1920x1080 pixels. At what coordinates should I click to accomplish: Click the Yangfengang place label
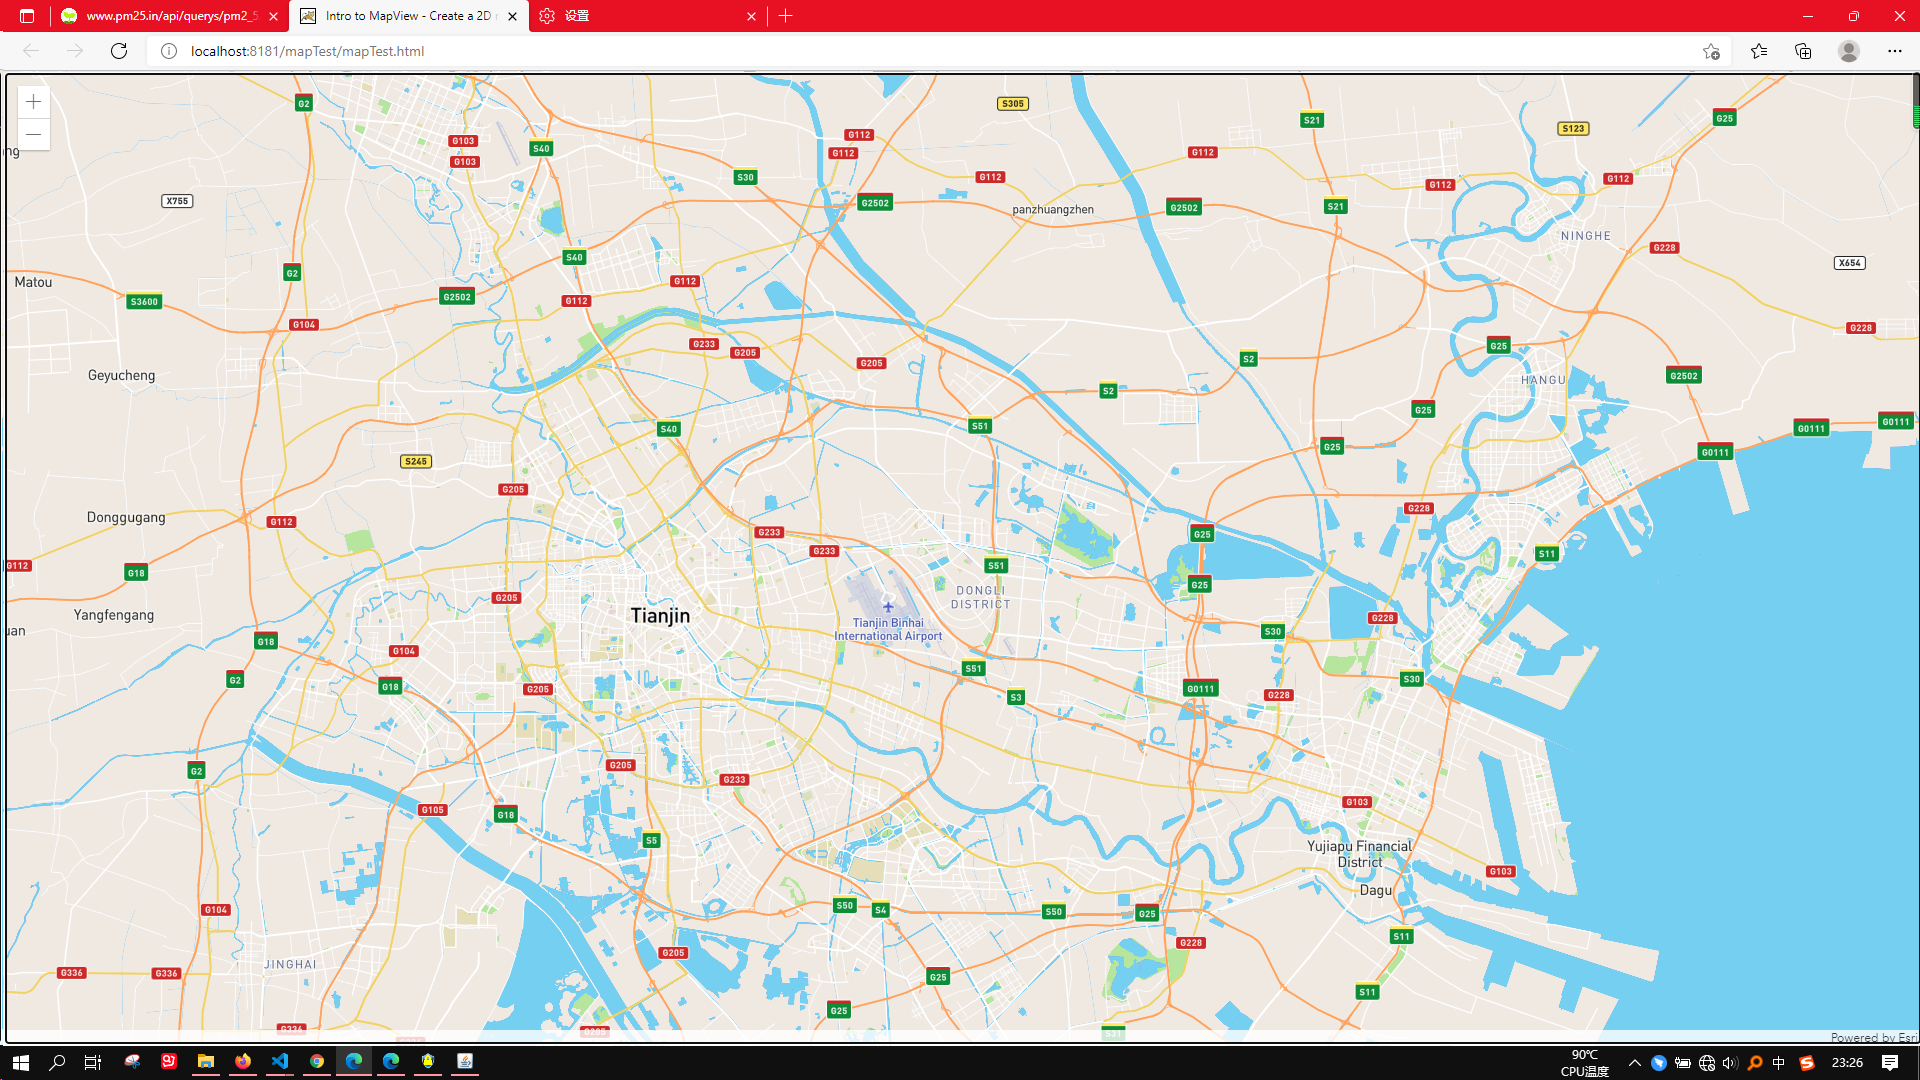coord(114,616)
